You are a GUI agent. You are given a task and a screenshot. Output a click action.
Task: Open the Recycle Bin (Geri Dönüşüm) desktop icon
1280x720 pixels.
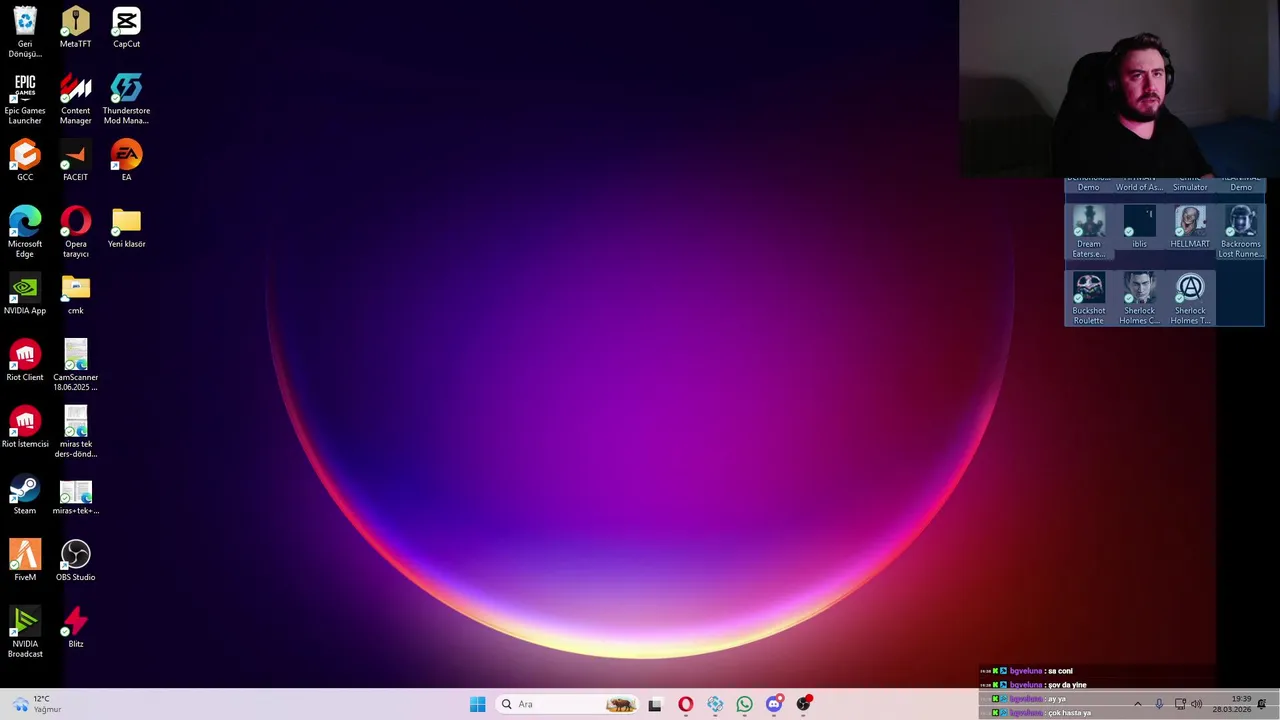[25, 32]
